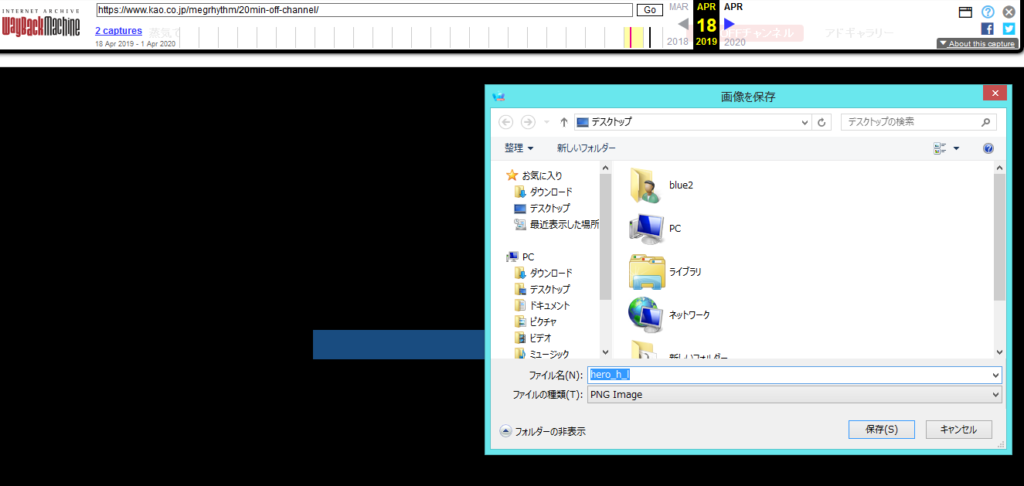Open the ファイルの種類 PNG Image dropdown
Screen dimensions: 1024x486
pyautogui.click(x=794, y=395)
